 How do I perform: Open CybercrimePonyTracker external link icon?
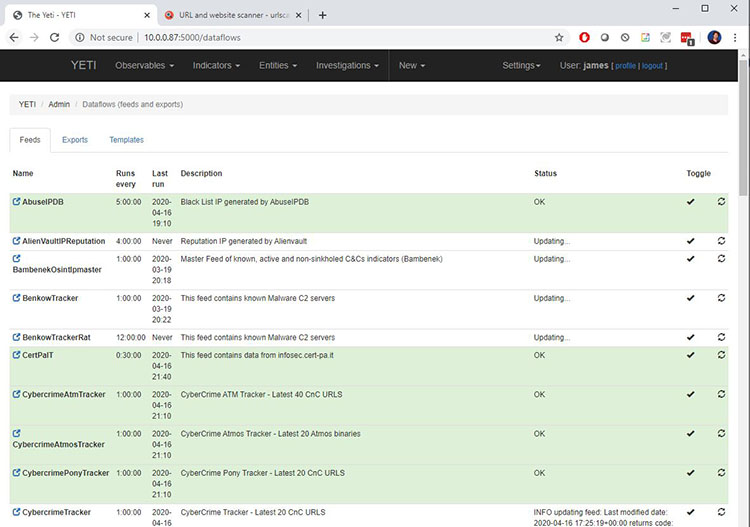coord(16,472)
